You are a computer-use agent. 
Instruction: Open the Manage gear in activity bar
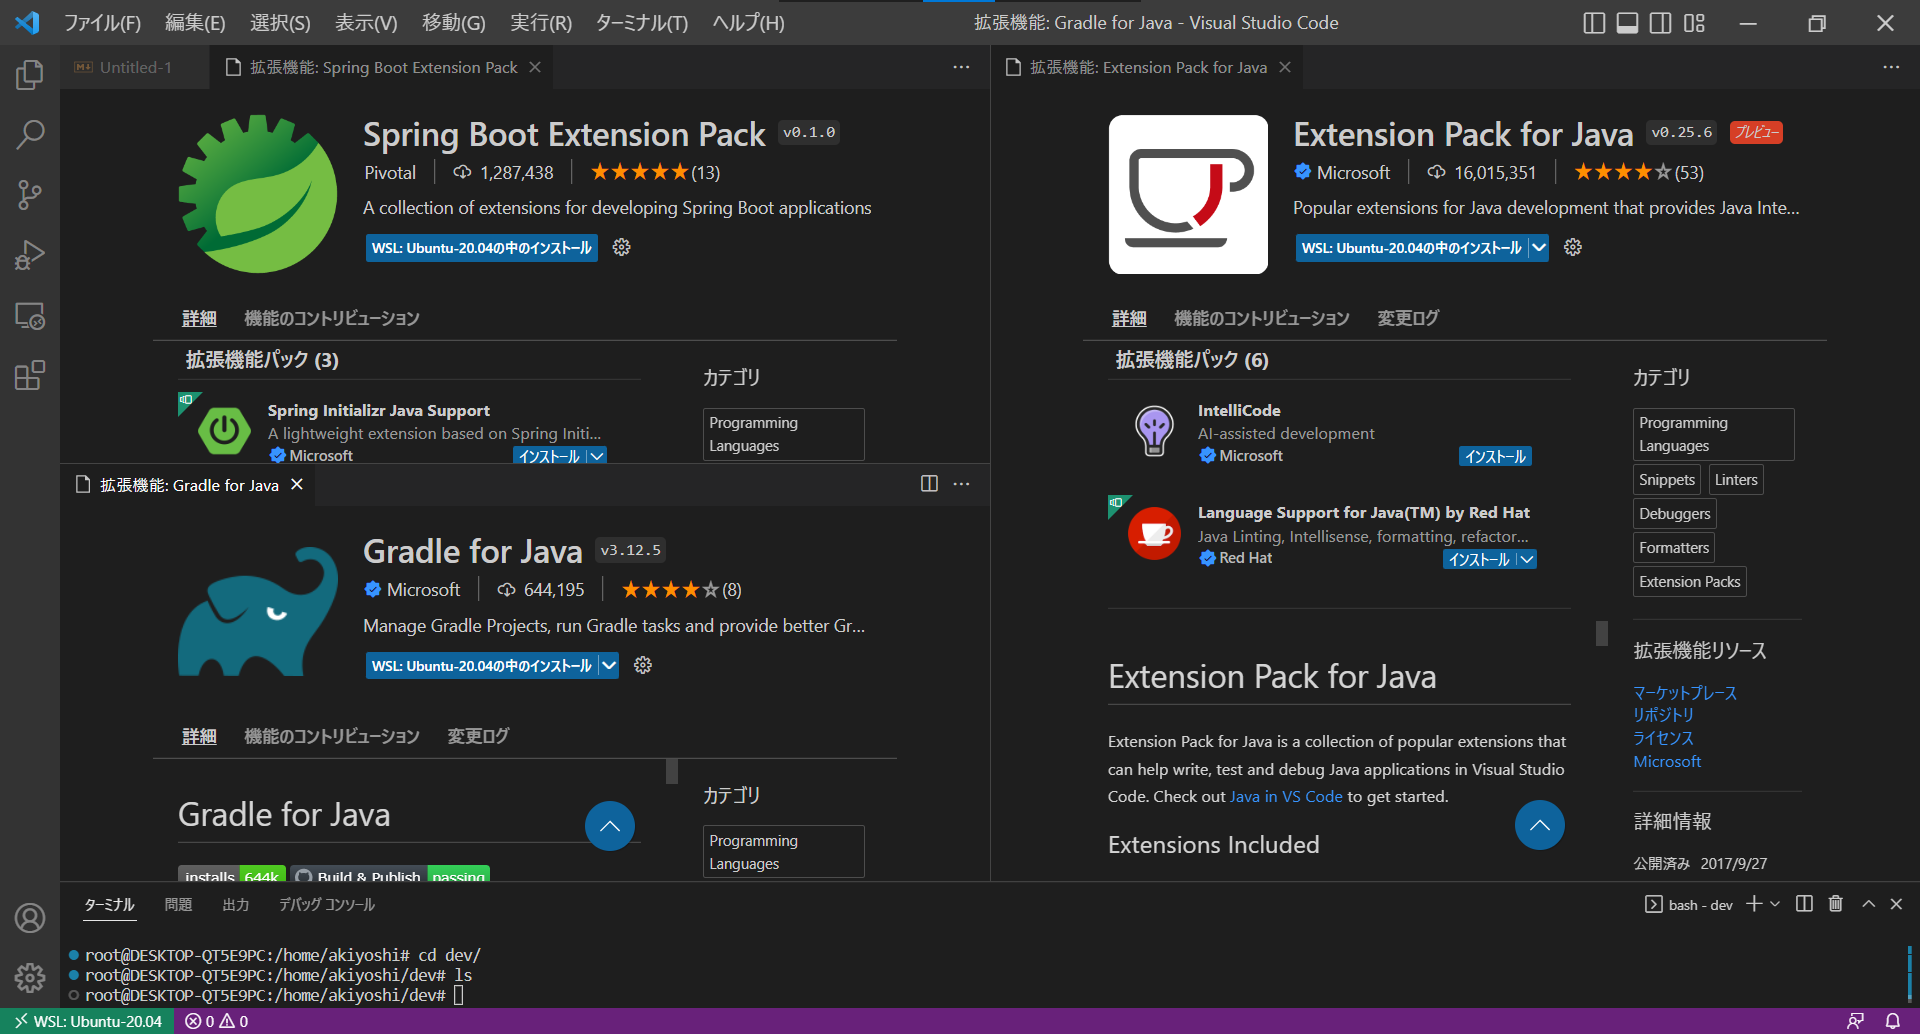pyautogui.click(x=30, y=977)
